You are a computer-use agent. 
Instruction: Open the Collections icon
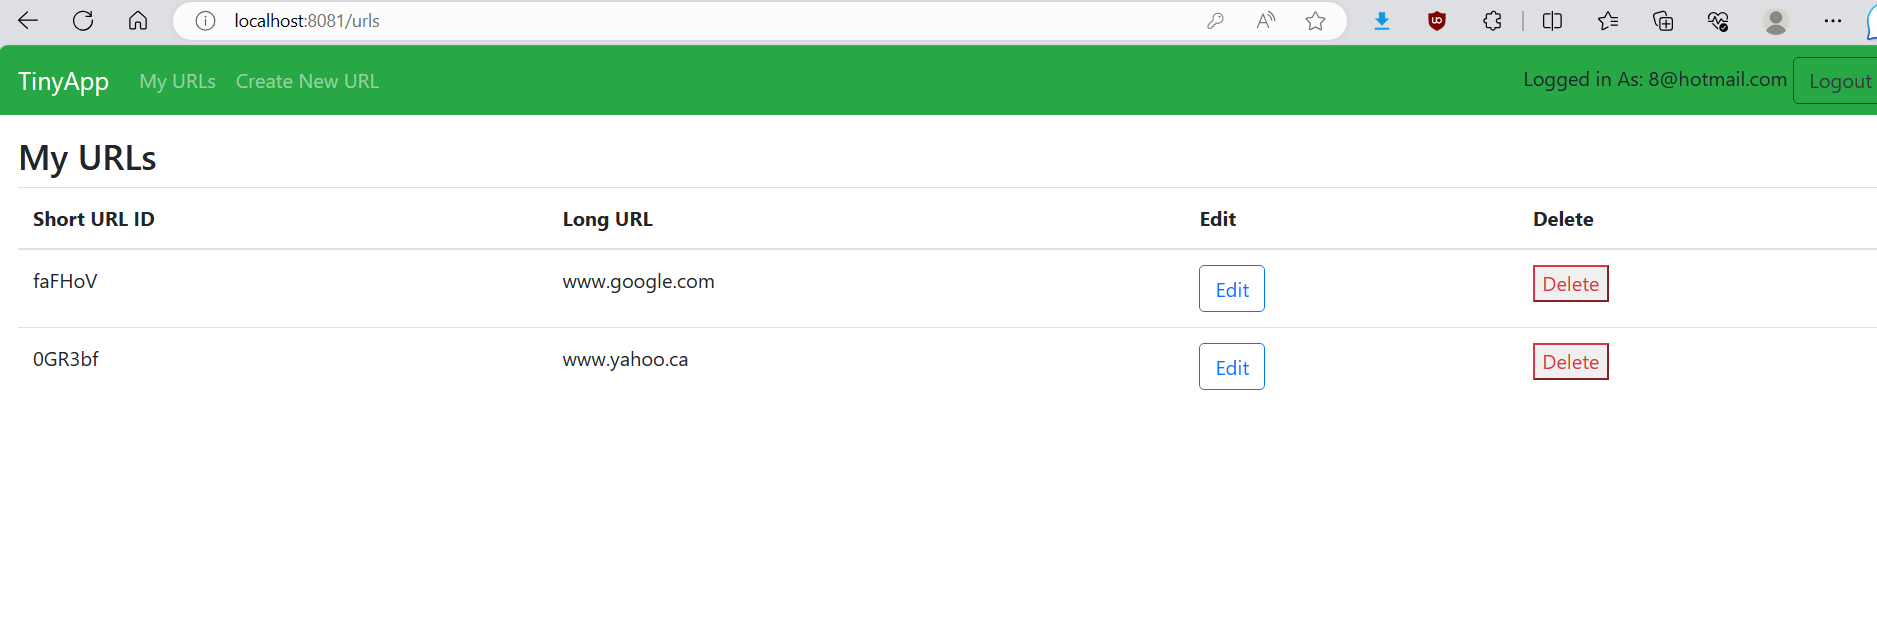pyautogui.click(x=1663, y=20)
